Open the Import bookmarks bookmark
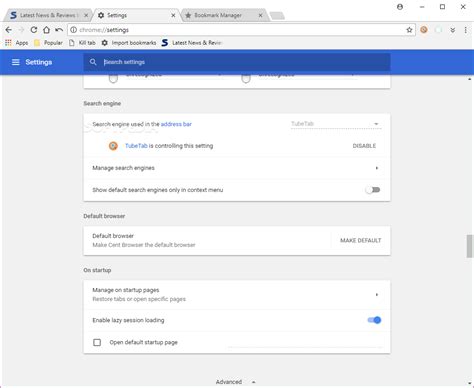The height and width of the screenshot is (388, 474). point(129,43)
